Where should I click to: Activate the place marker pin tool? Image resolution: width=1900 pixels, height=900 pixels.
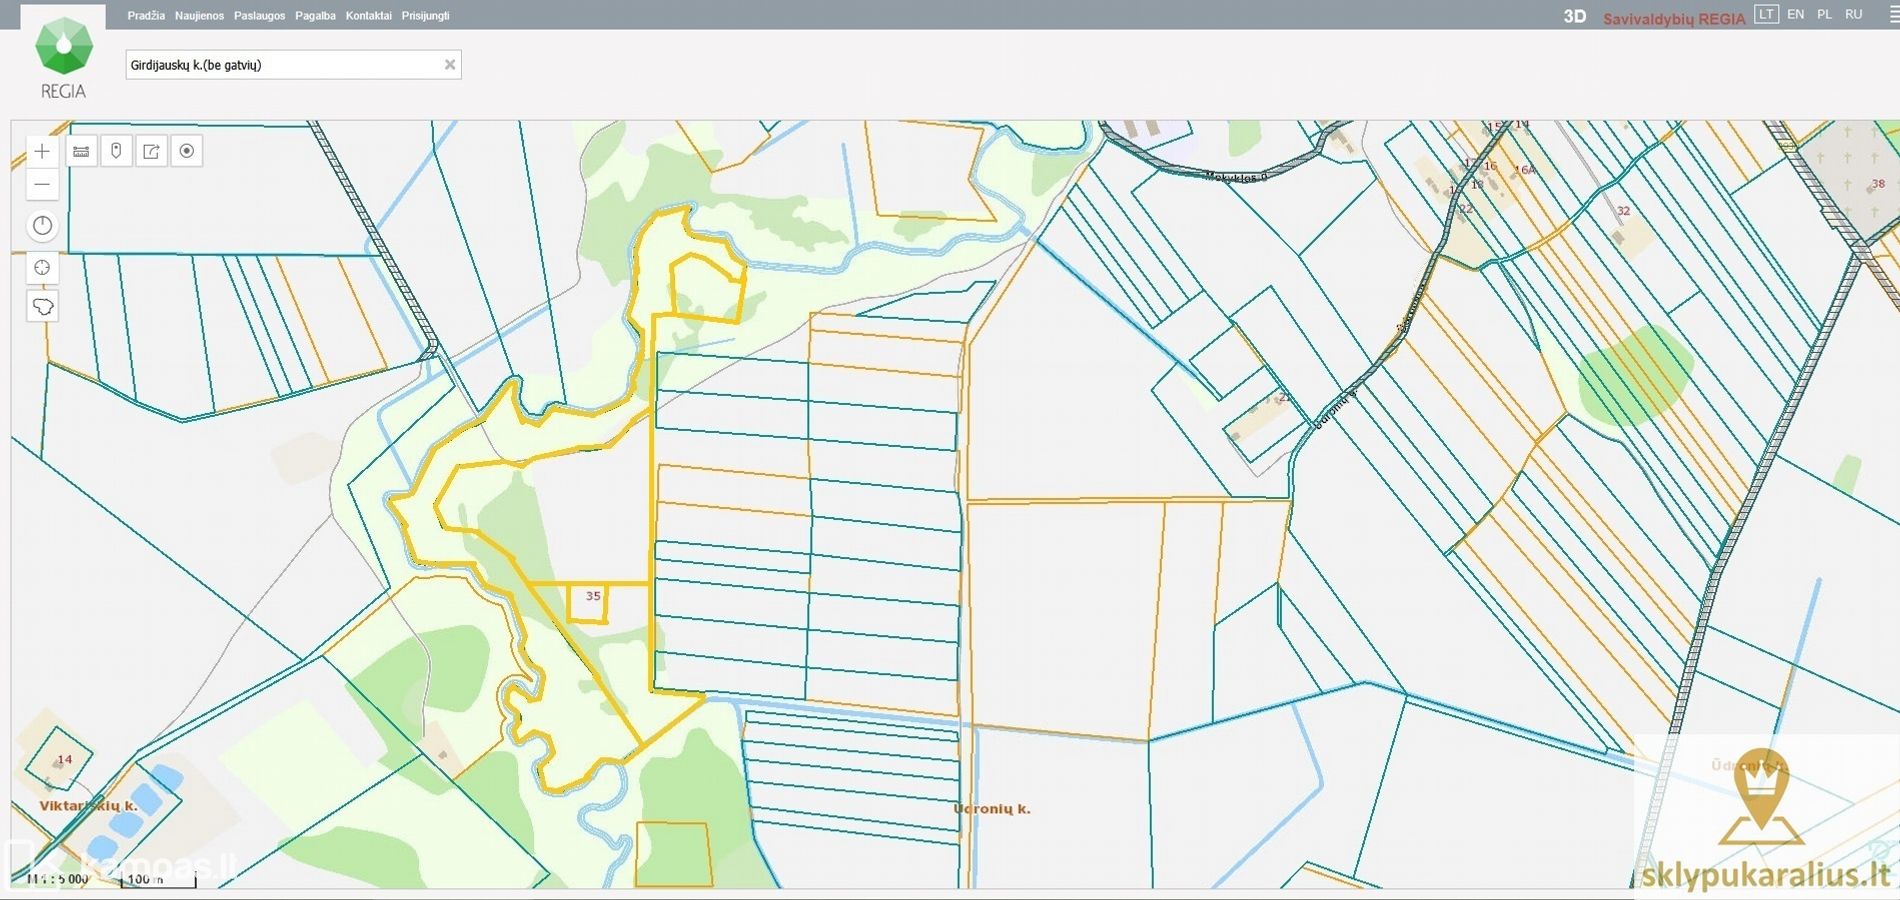pyautogui.click(x=116, y=152)
